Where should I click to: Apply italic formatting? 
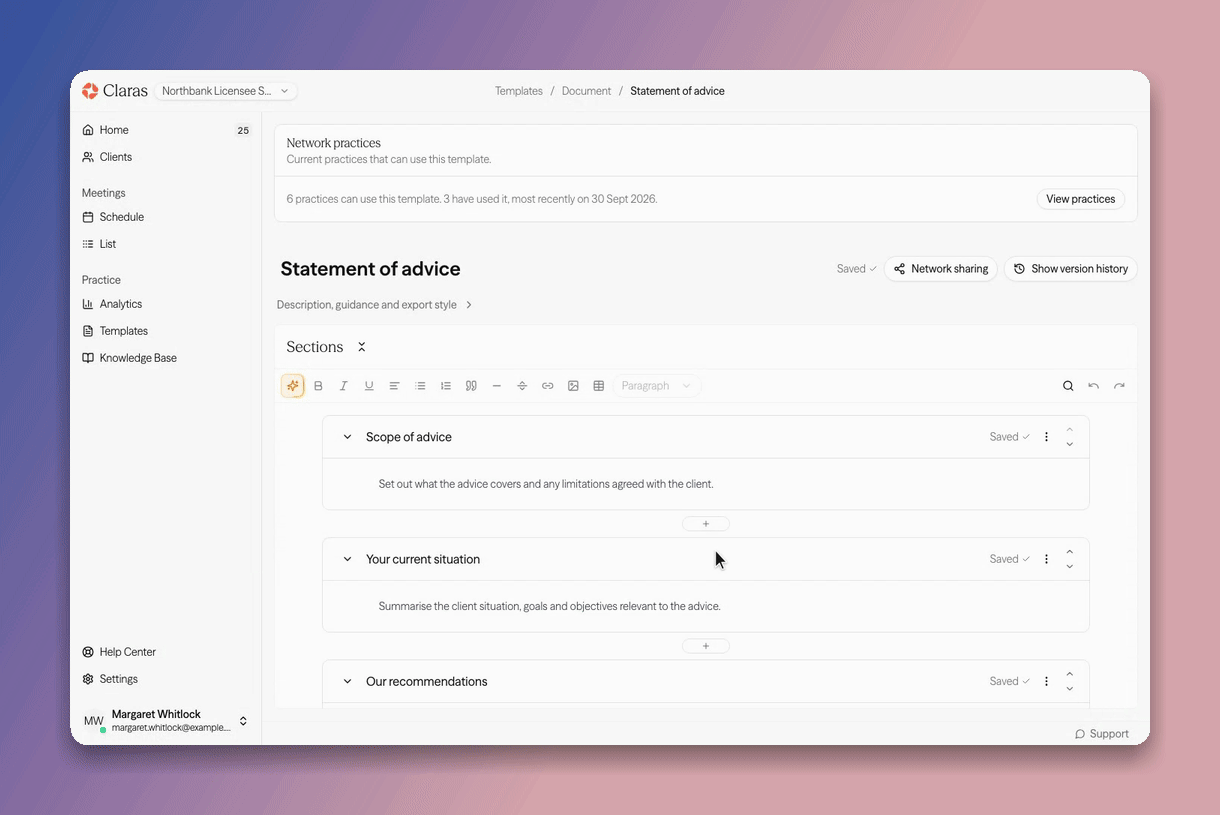(x=344, y=386)
